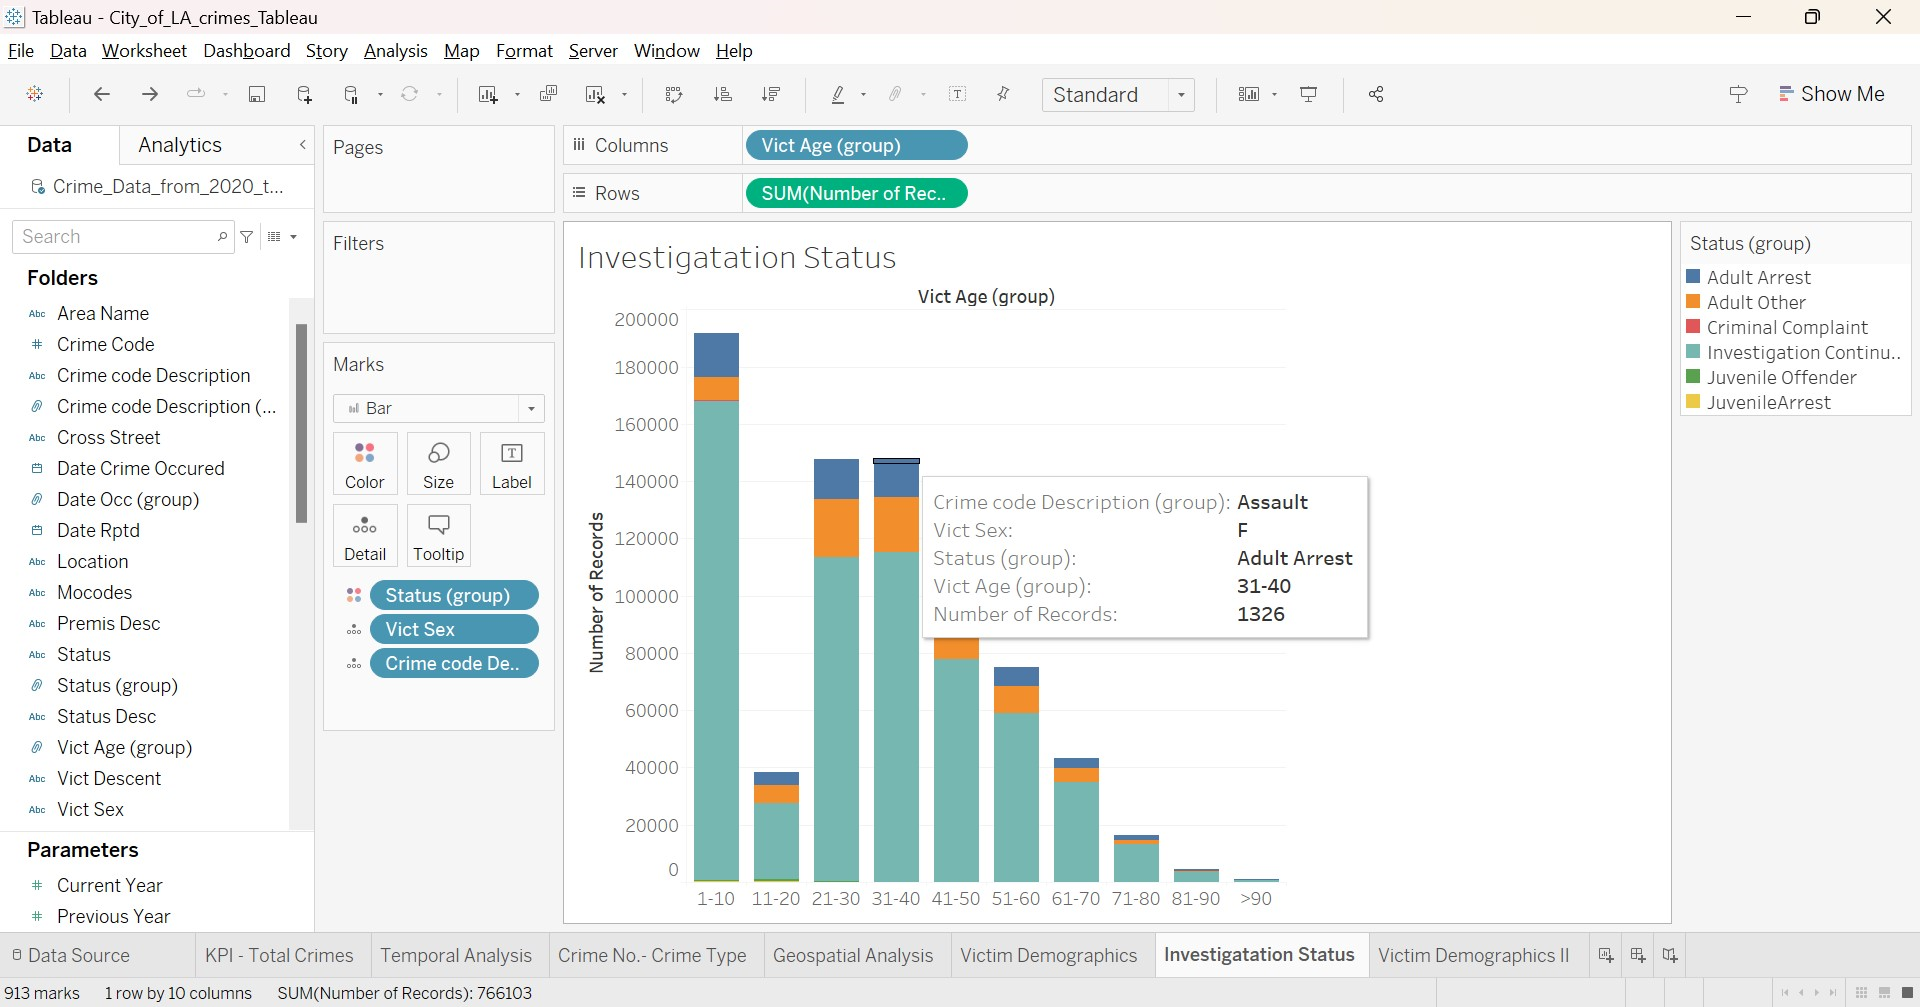Image resolution: width=1920 pixels, height=1007 pixels.
Task: Enter presentation mode
Action: [1309, 94]
